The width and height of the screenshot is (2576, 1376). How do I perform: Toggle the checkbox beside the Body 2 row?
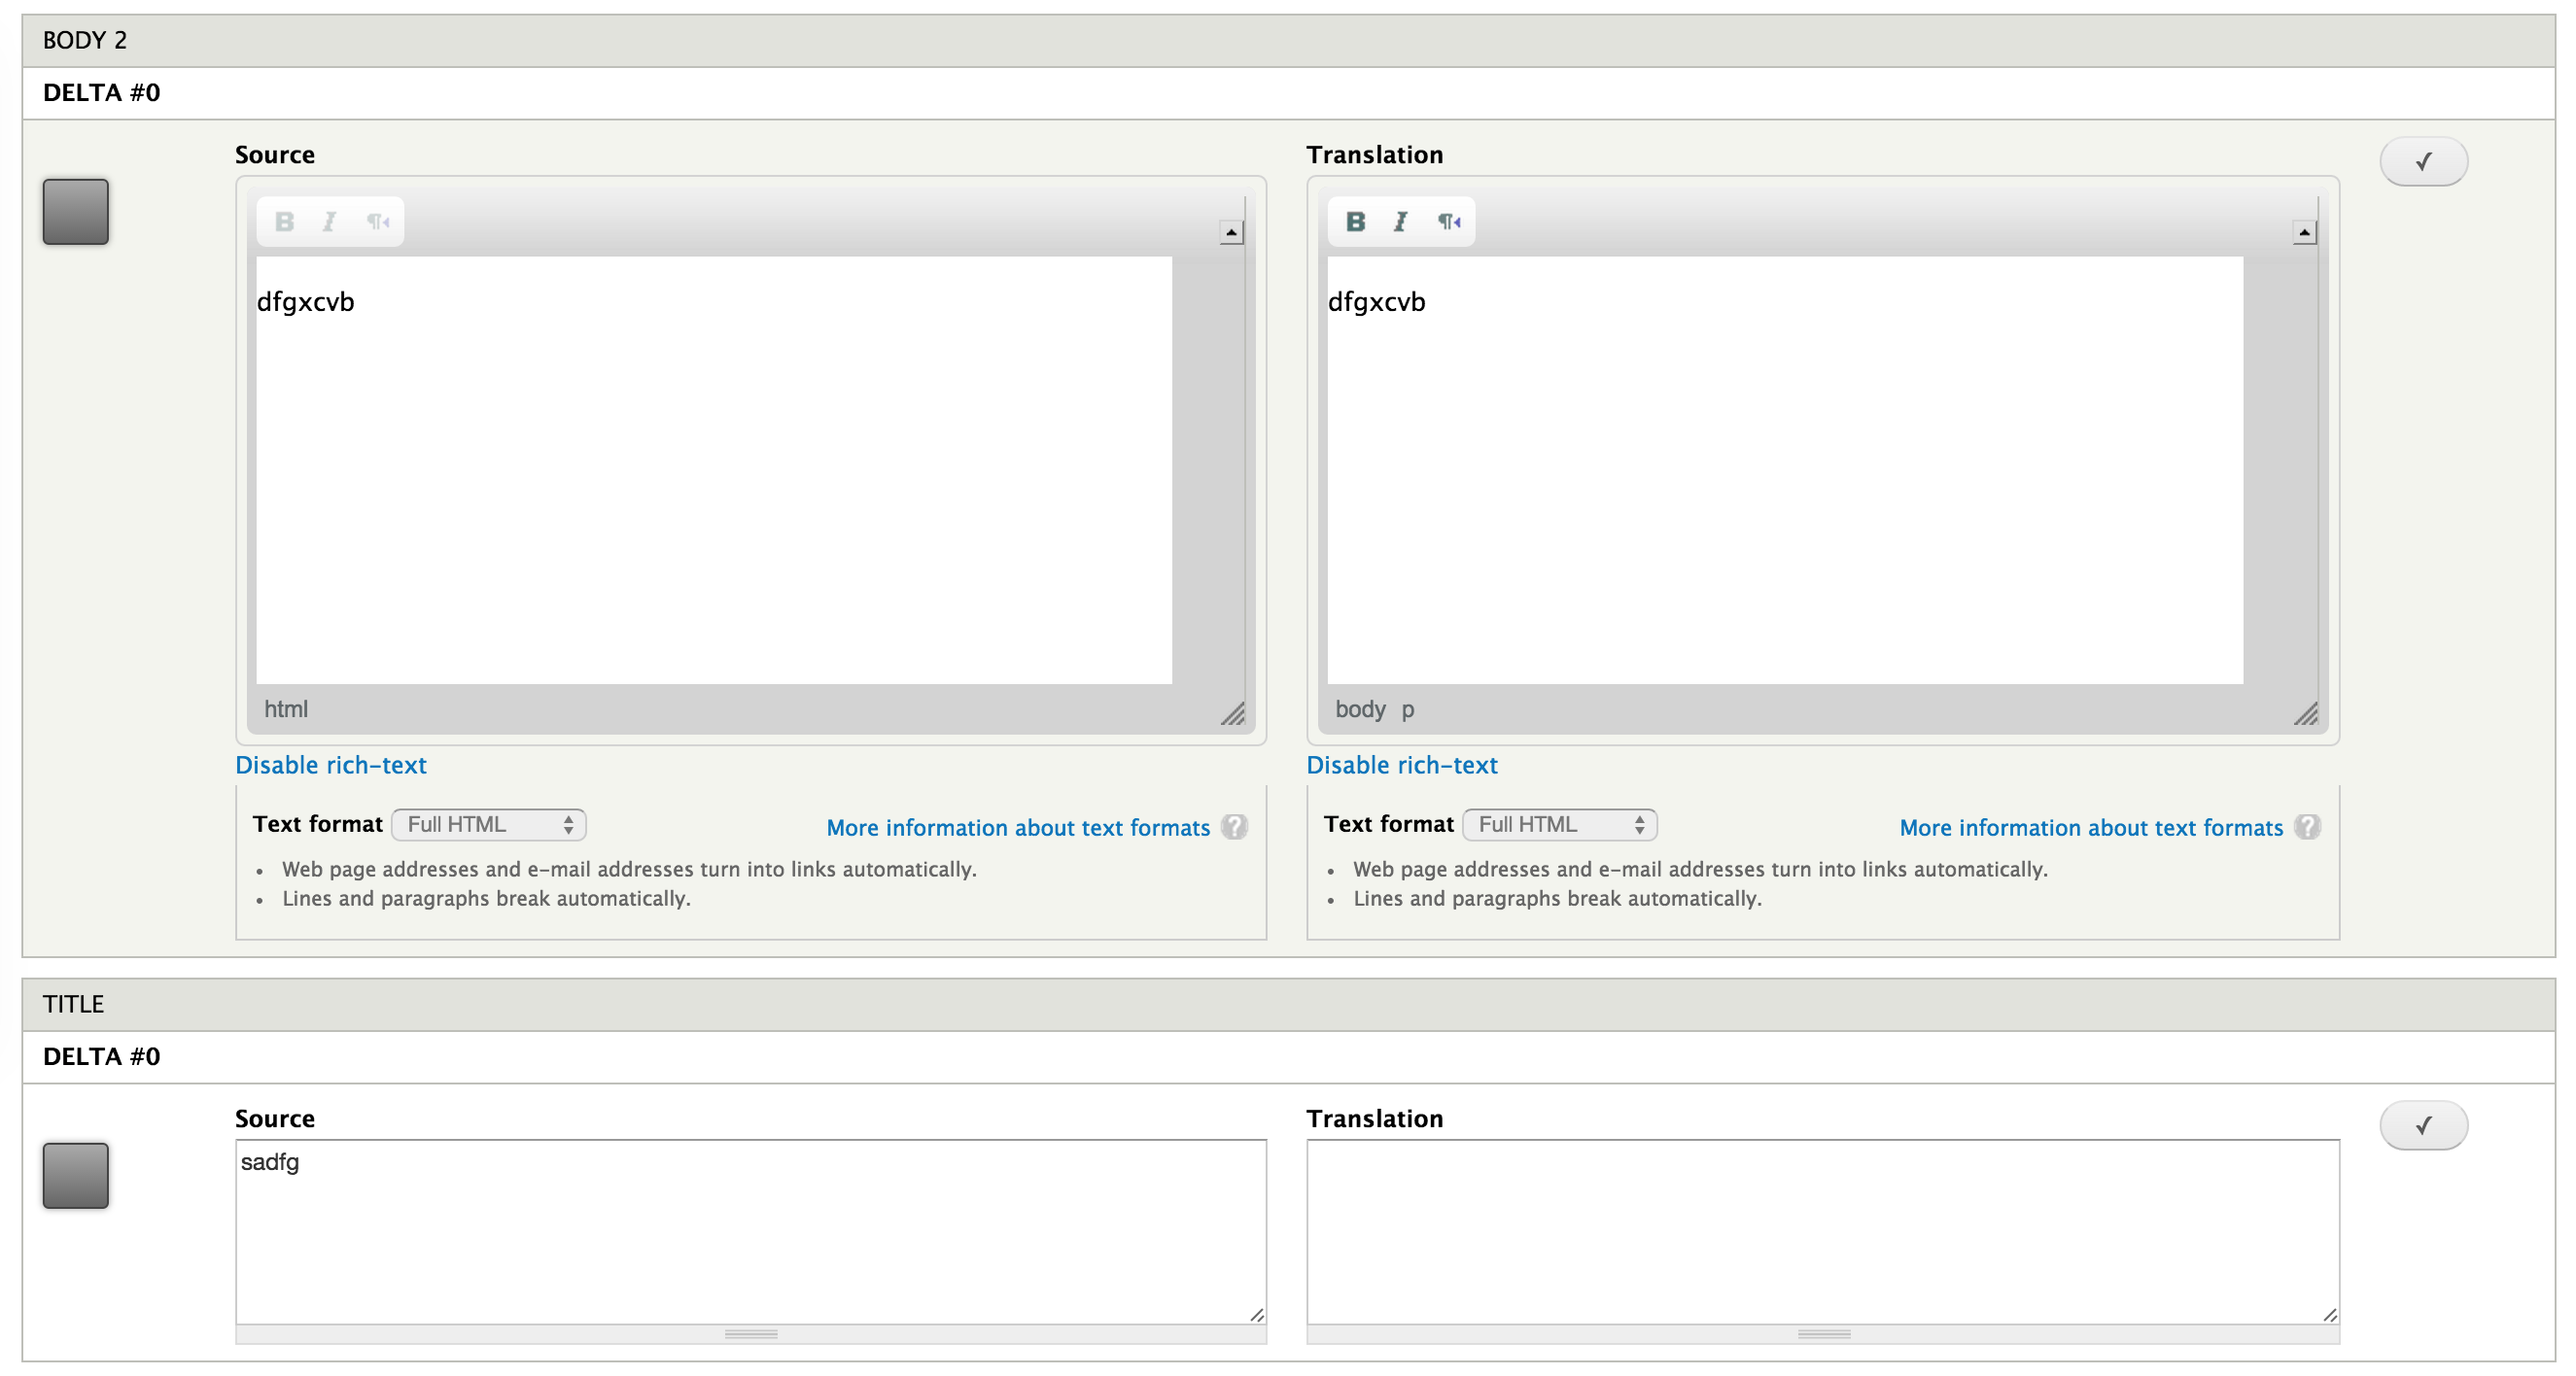(x=75, y=211)
